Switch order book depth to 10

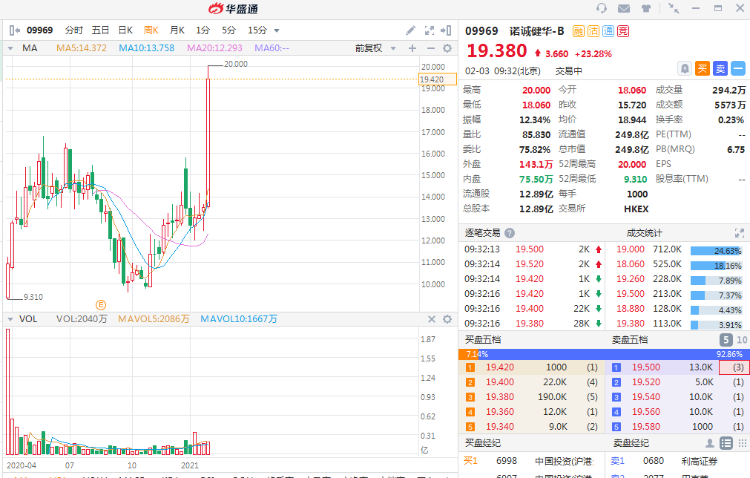741,340
